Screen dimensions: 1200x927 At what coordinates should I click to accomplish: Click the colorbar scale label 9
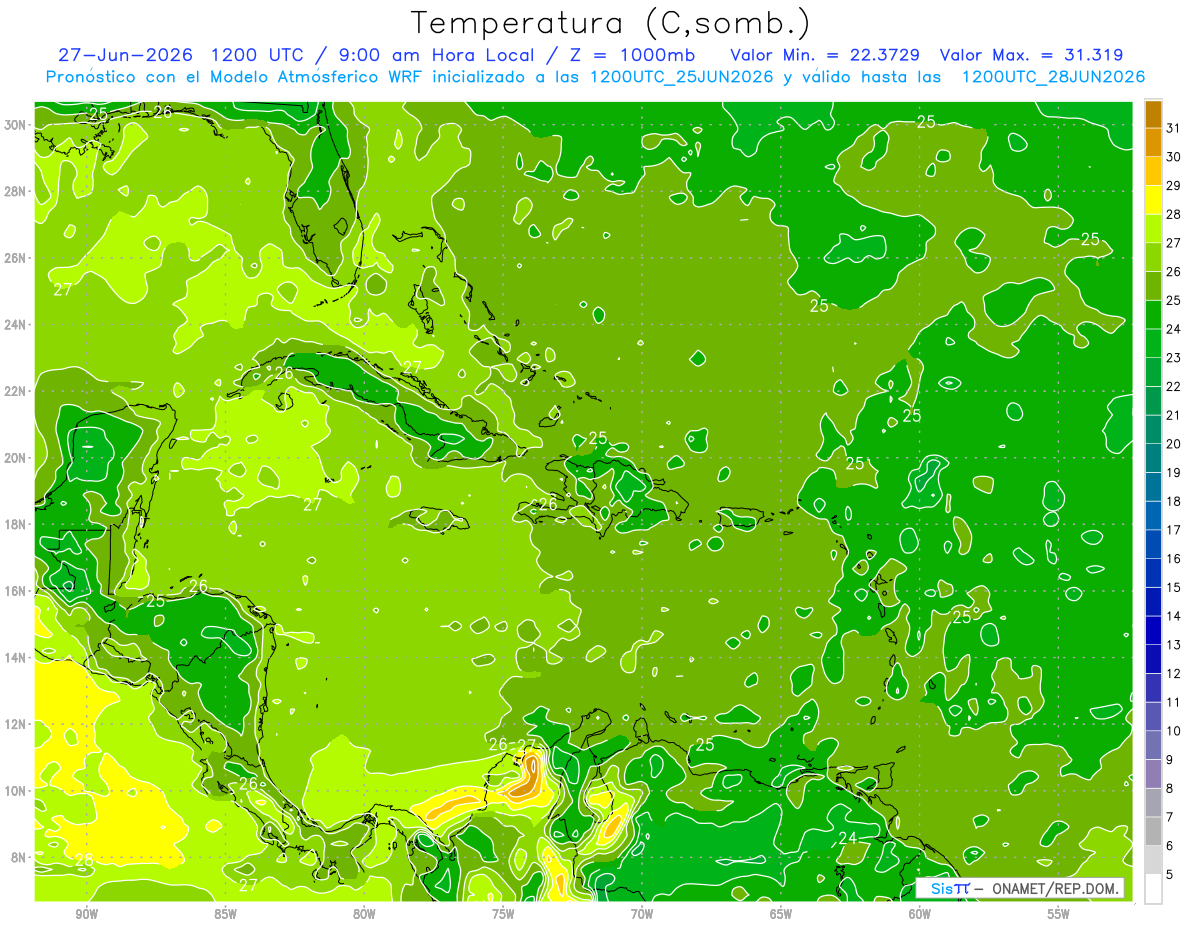1170,760
